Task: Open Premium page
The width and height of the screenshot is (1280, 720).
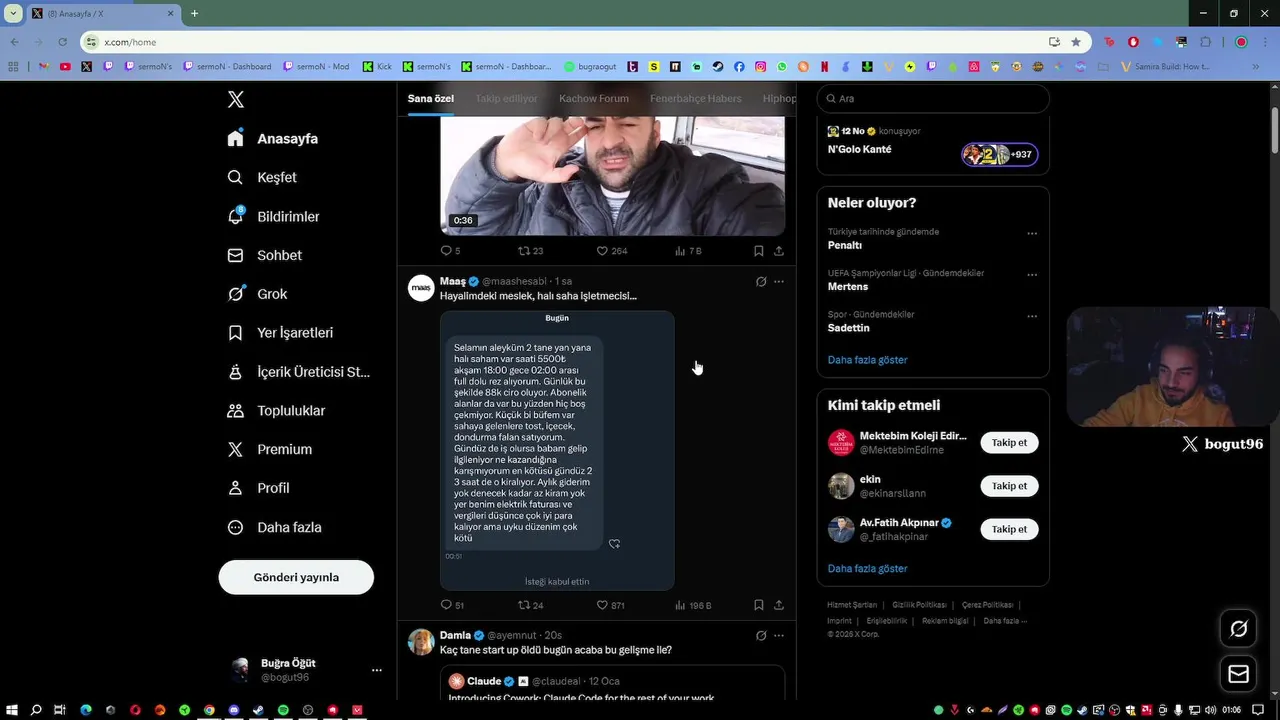Action: pyautogui.click(x=269, y=450)
